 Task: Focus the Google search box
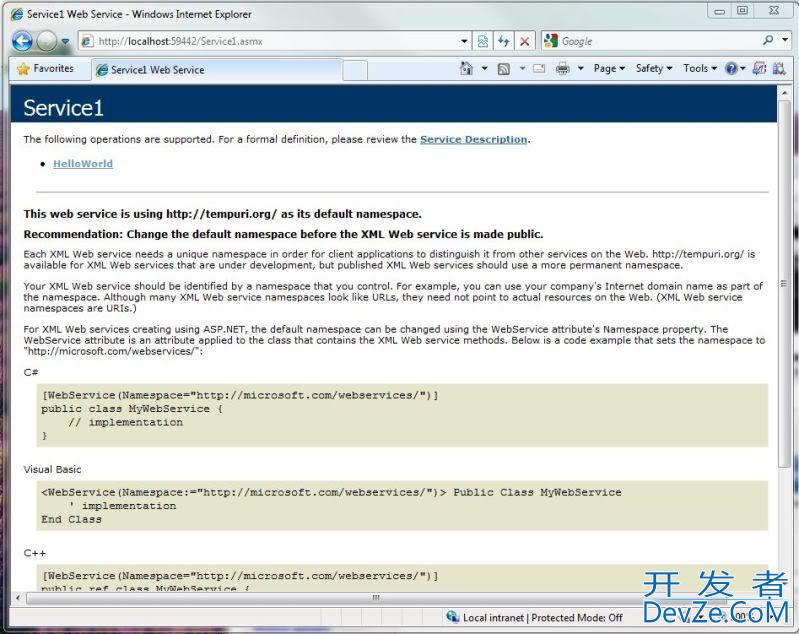(659, 41)
